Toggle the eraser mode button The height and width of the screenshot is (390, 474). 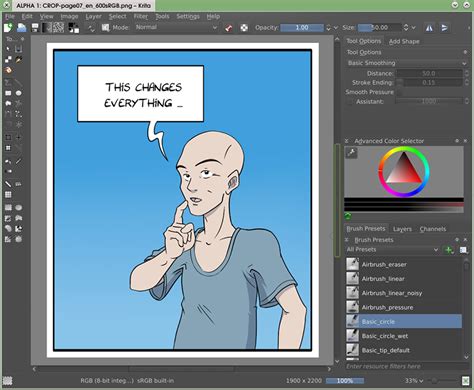[228, 28]
